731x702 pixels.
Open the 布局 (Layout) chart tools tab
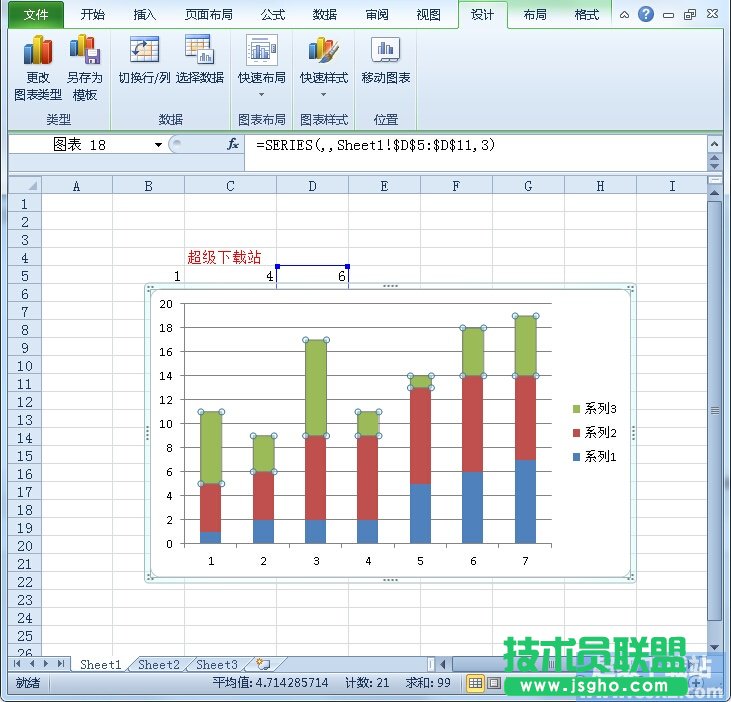click(535, 15)
